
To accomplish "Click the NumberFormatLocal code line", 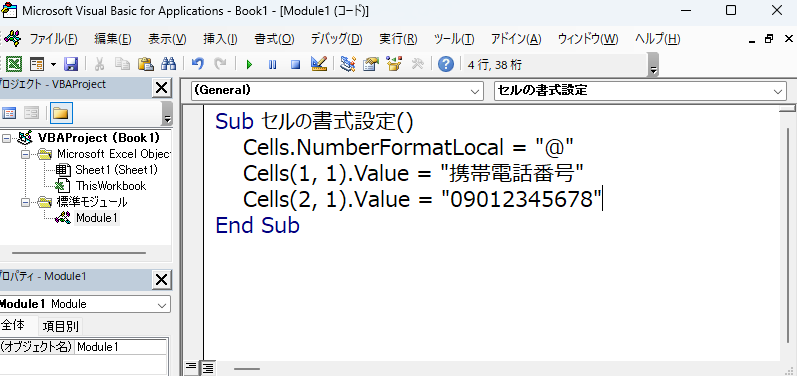I will coord(408,148).
